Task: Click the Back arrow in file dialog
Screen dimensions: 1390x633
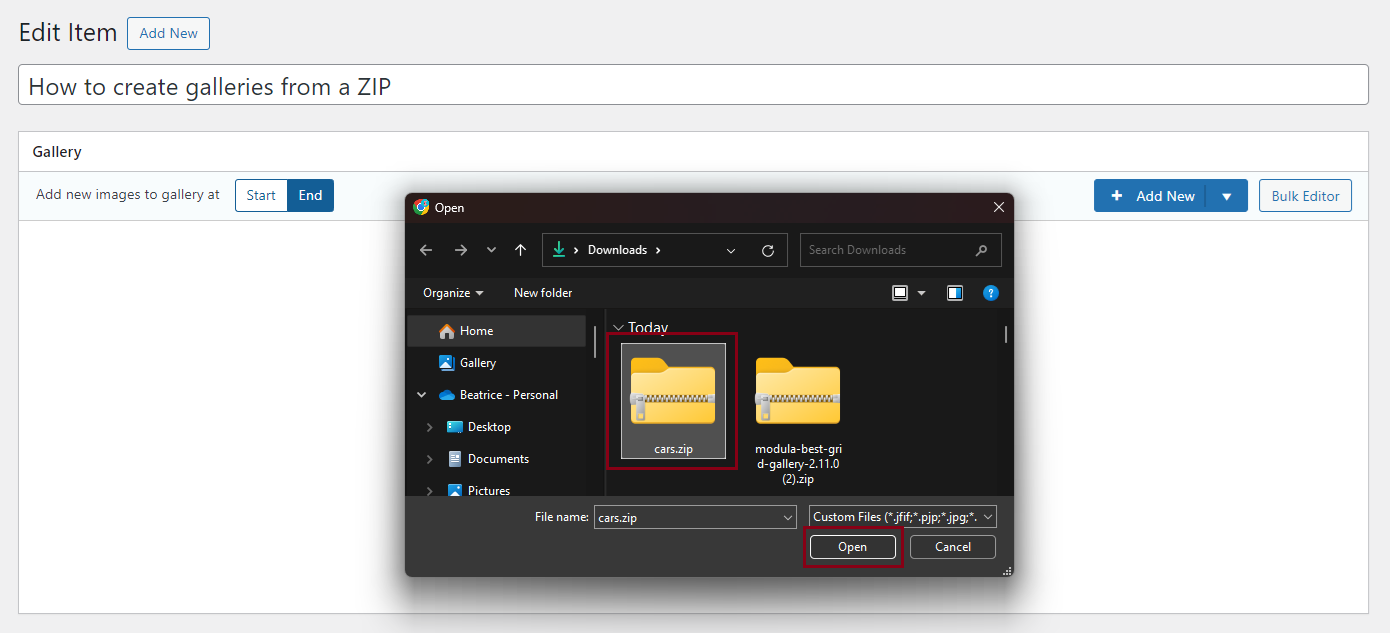Action: (x=426, y=250)
